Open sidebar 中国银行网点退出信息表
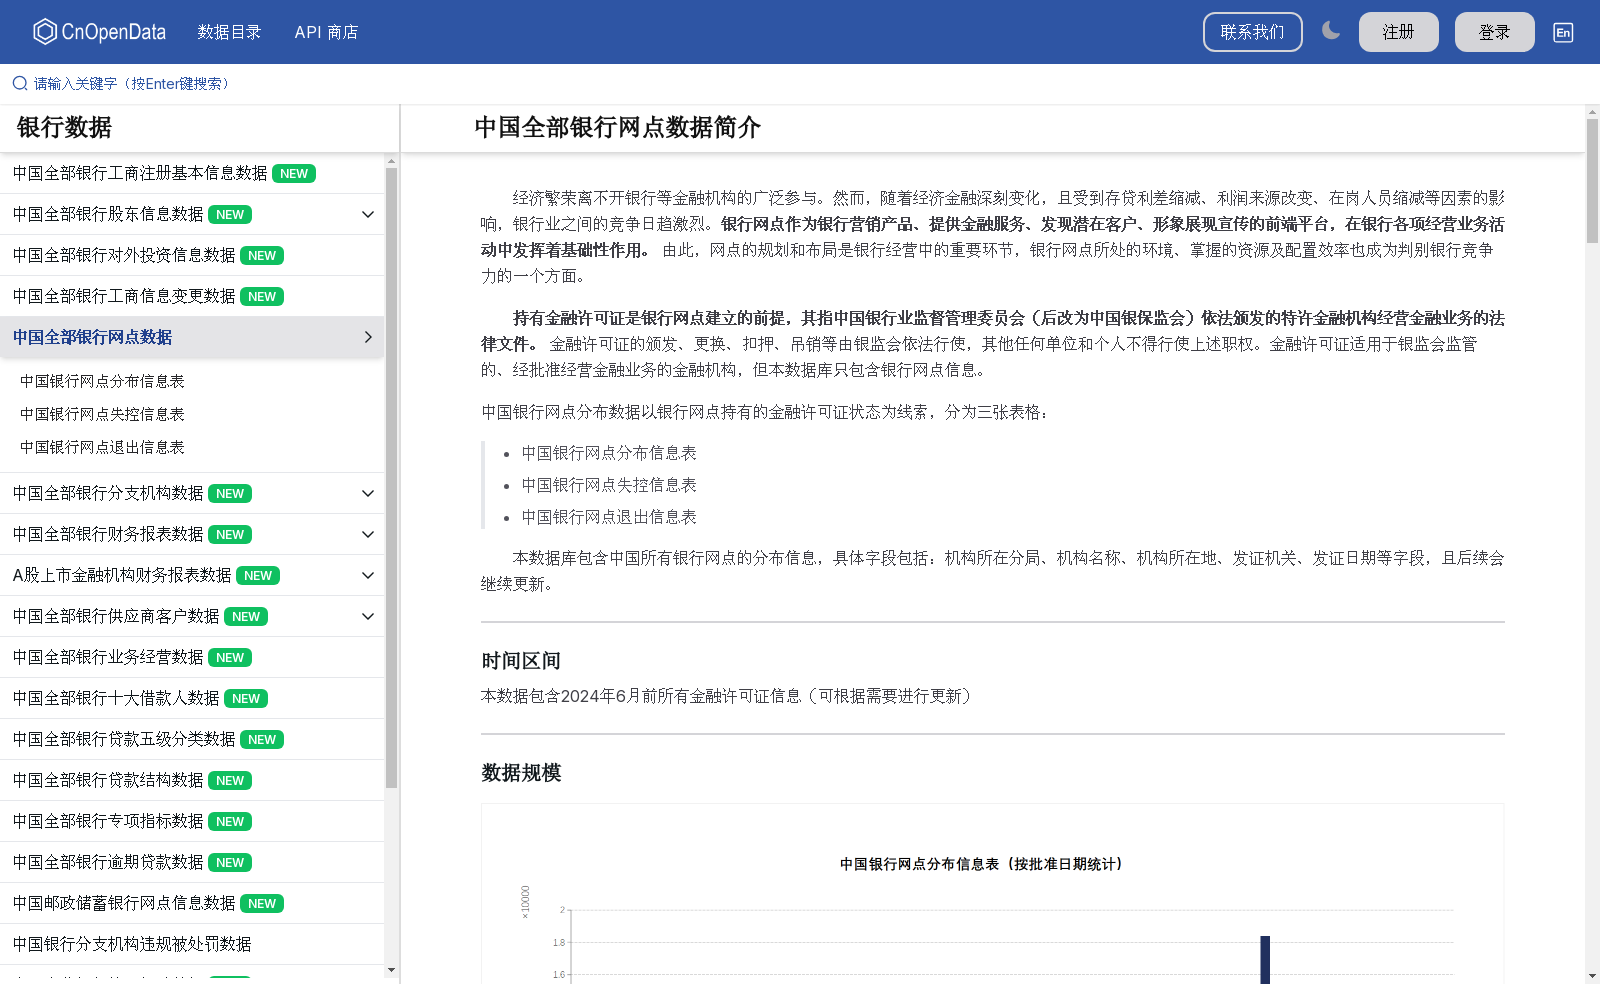The height and width of the screenshot is (1000, 1600). point(102,447)
